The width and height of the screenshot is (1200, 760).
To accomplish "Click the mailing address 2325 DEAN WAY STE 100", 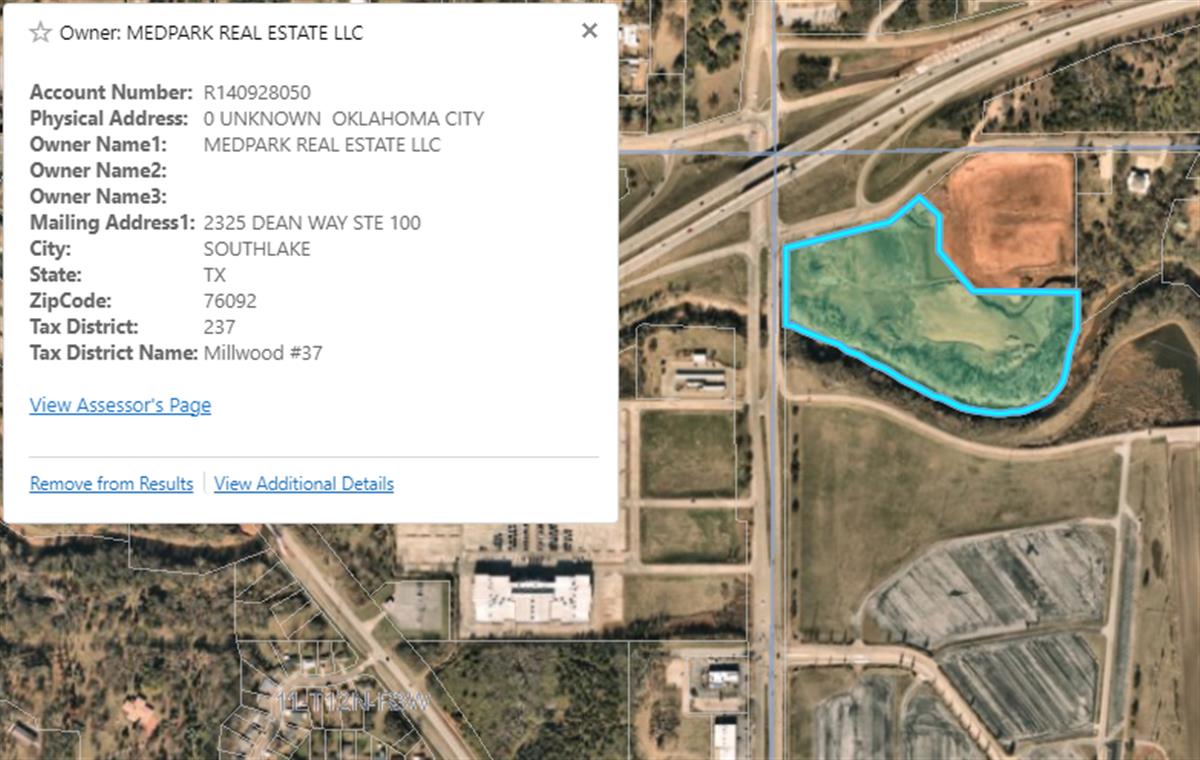I will pos(311,223).
